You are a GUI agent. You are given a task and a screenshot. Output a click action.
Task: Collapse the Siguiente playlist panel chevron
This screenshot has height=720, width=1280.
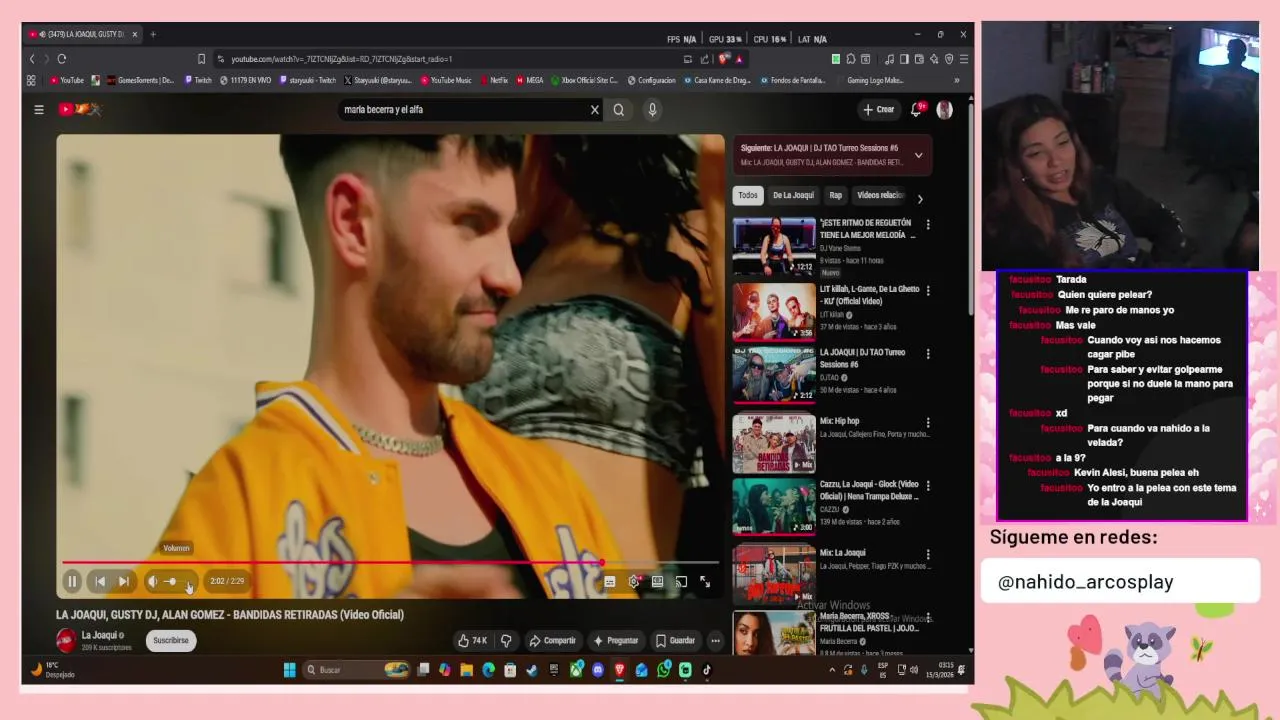pos(918,155)
